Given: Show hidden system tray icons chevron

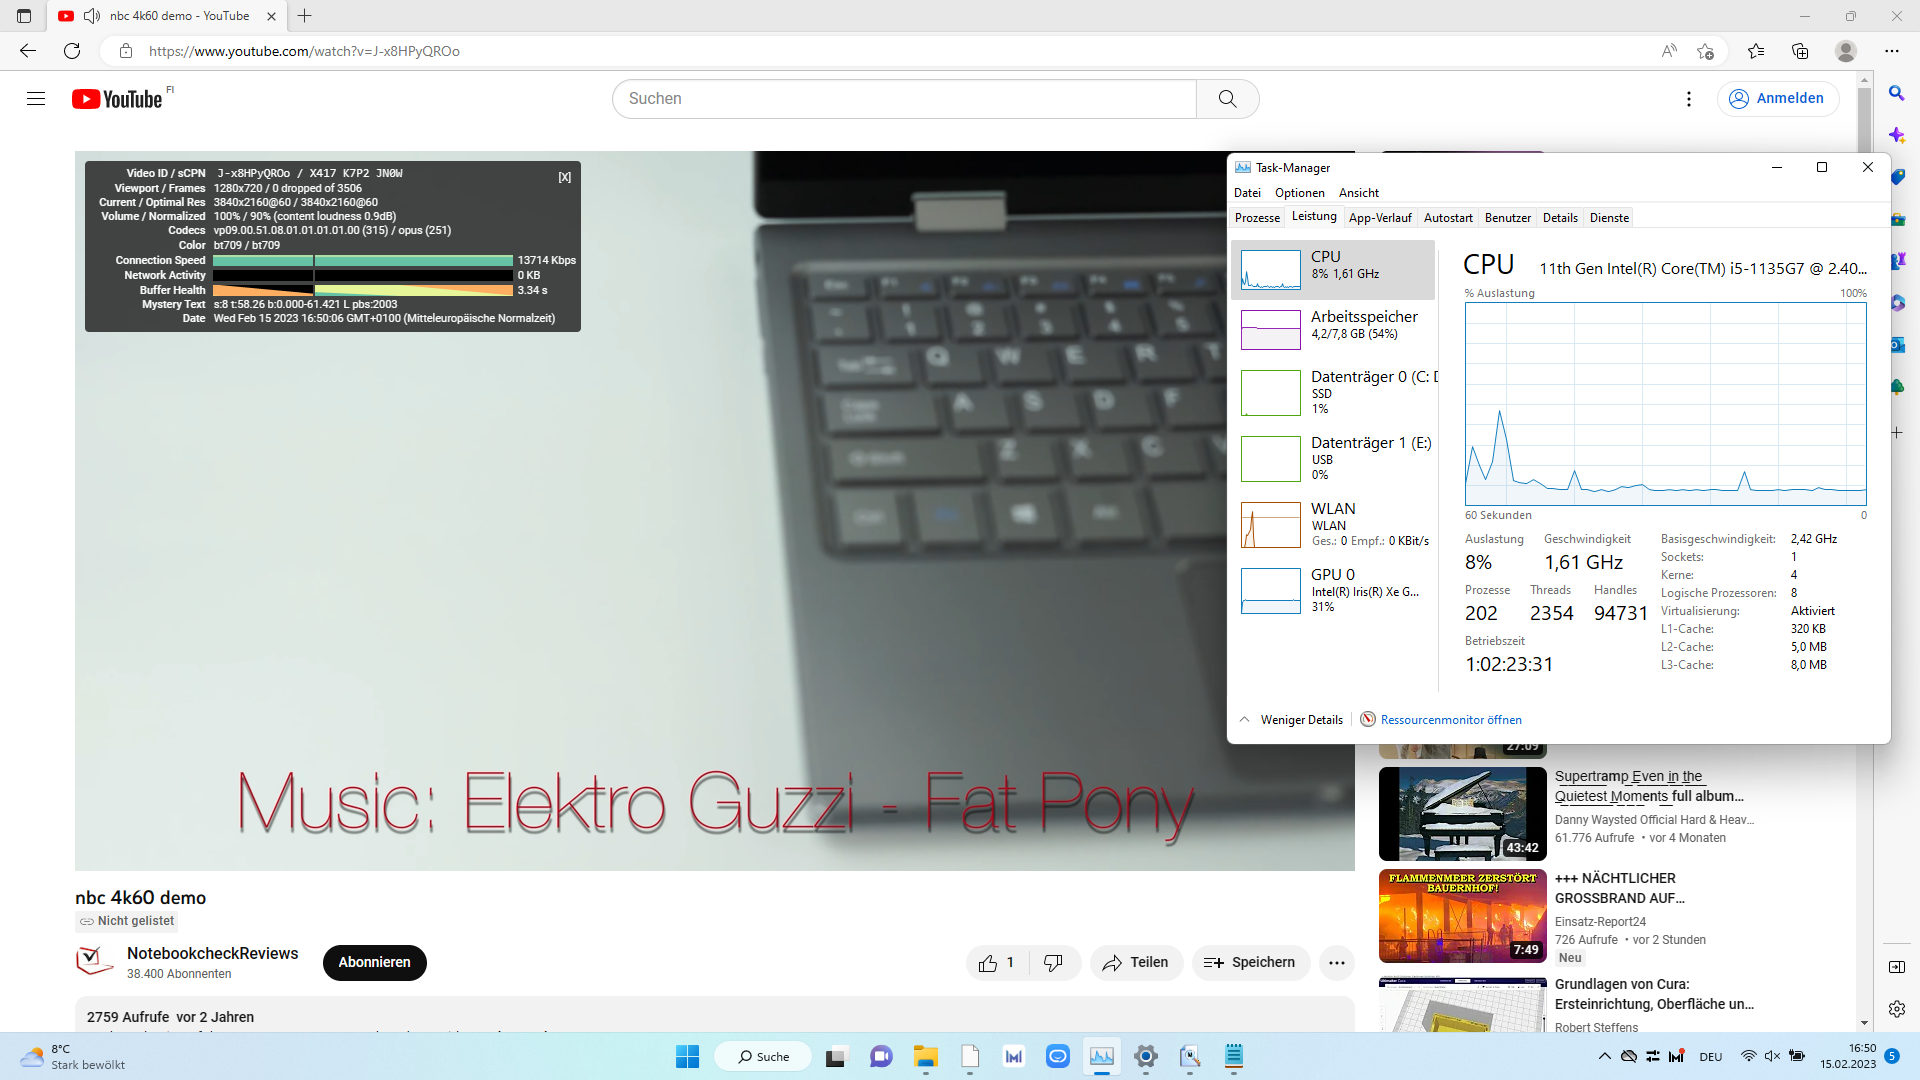Looking at the screenshot, I should pos(1604,1056).
